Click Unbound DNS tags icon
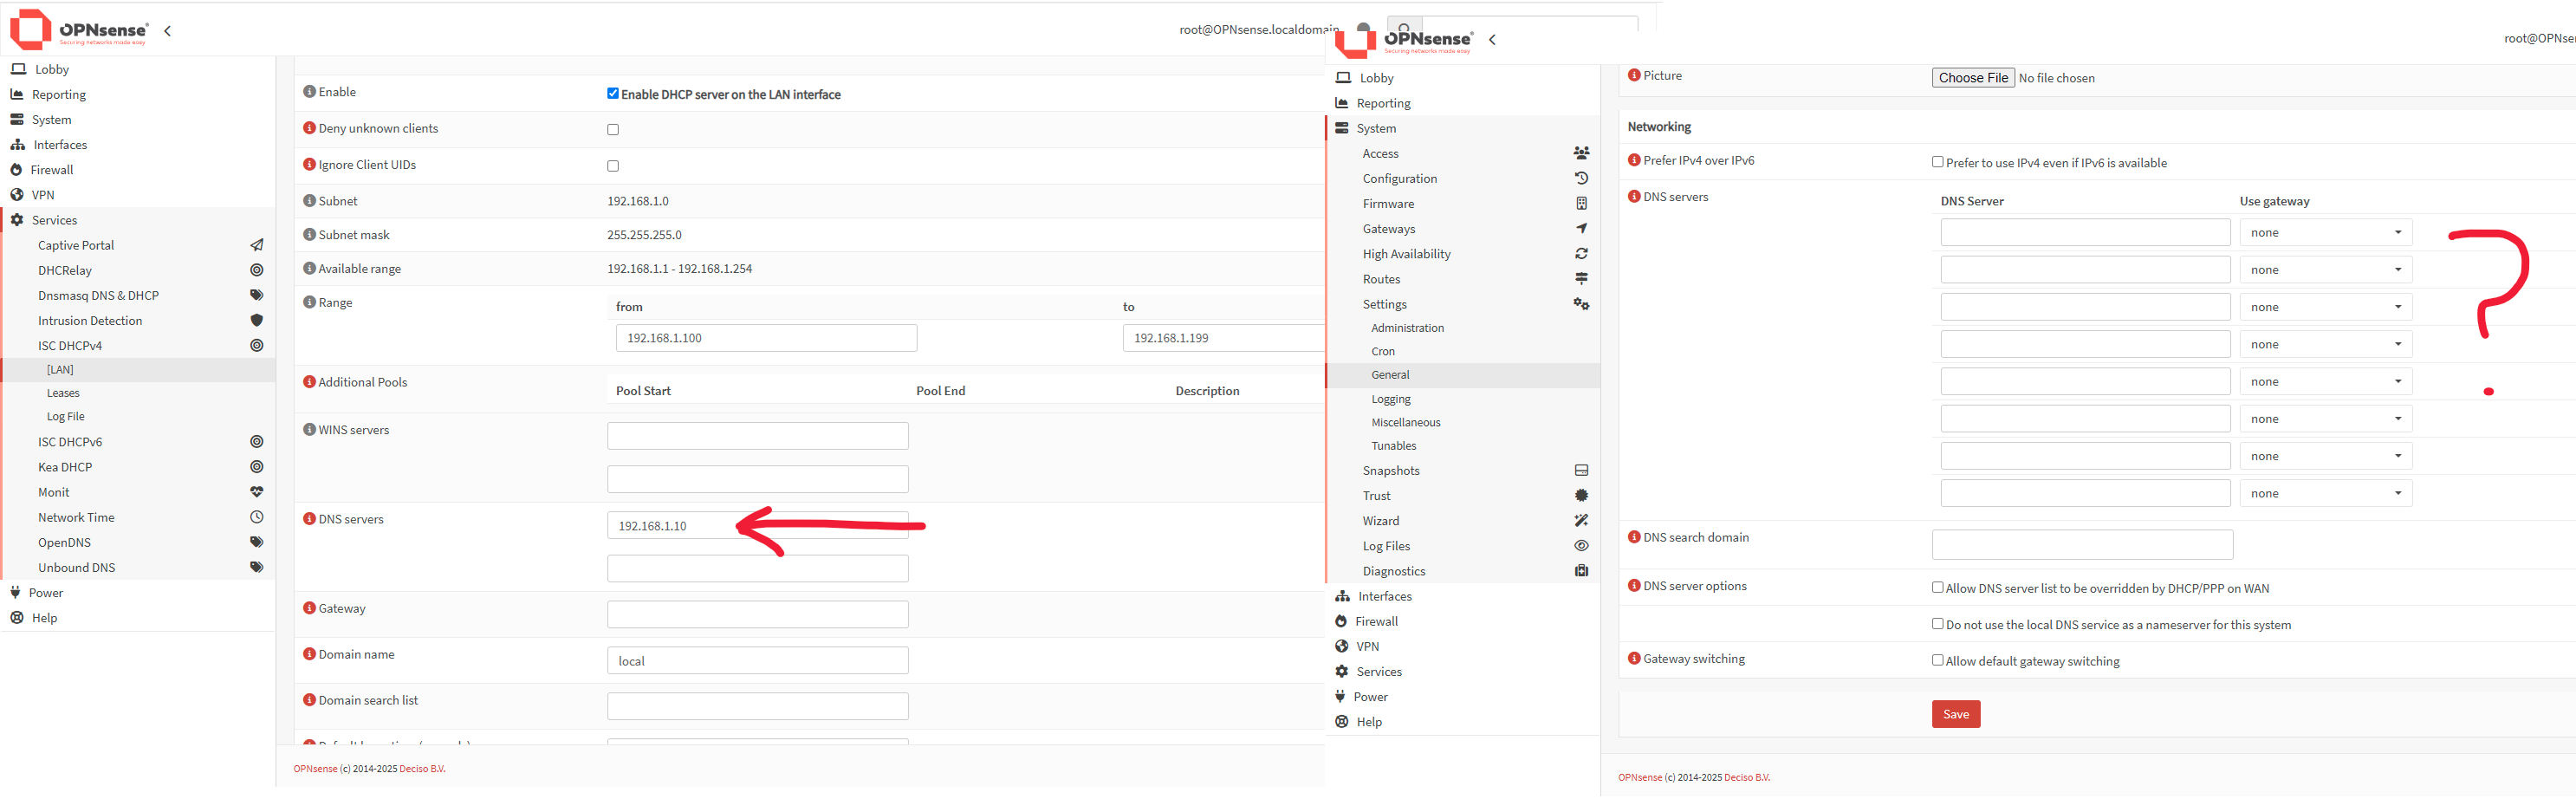Viewport: 2576px width, 799px height. tap(257, 567)
